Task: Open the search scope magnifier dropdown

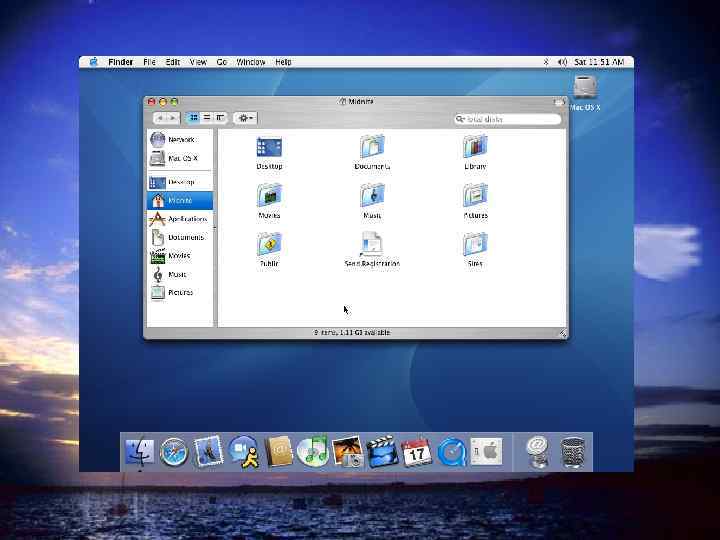Action: [460, 119]
